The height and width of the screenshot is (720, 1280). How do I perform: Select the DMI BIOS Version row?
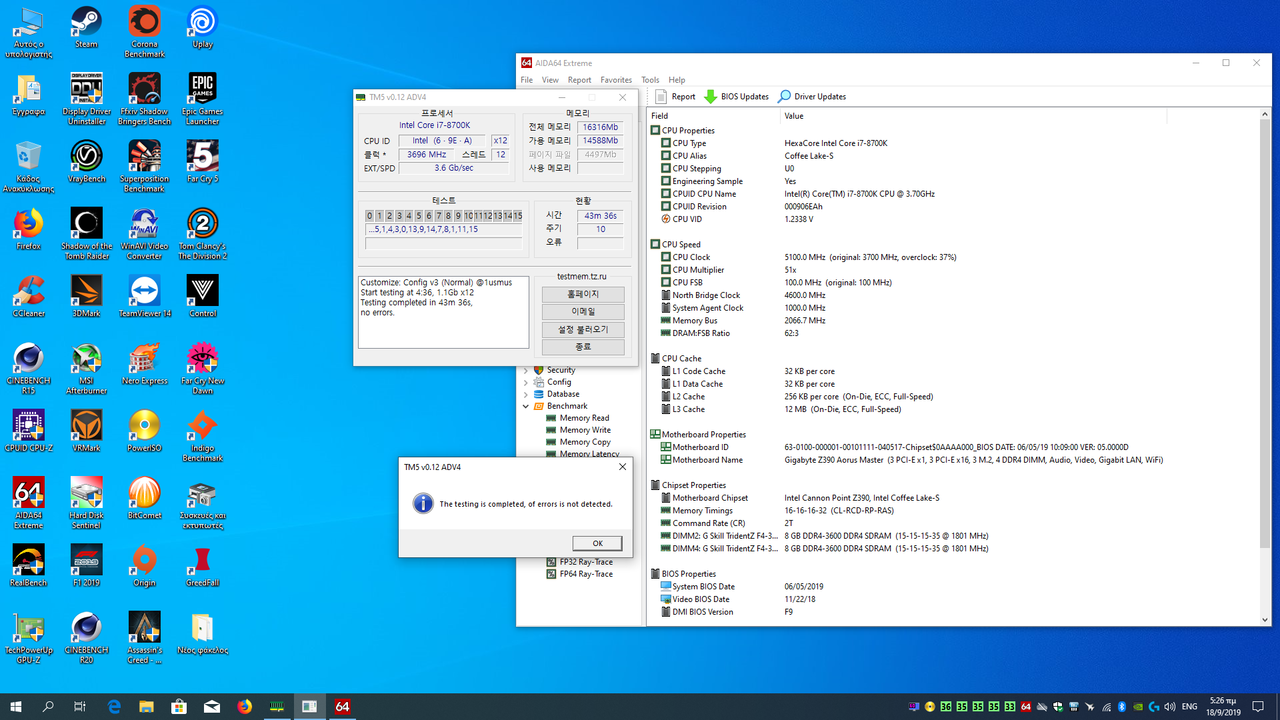pyautogui.click(x=954, y=611)
